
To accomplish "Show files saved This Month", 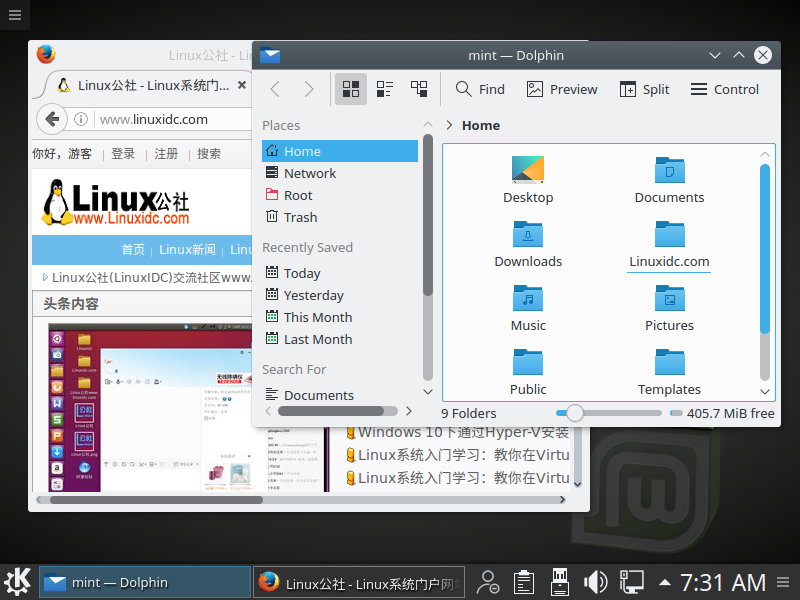I will 340,317.
